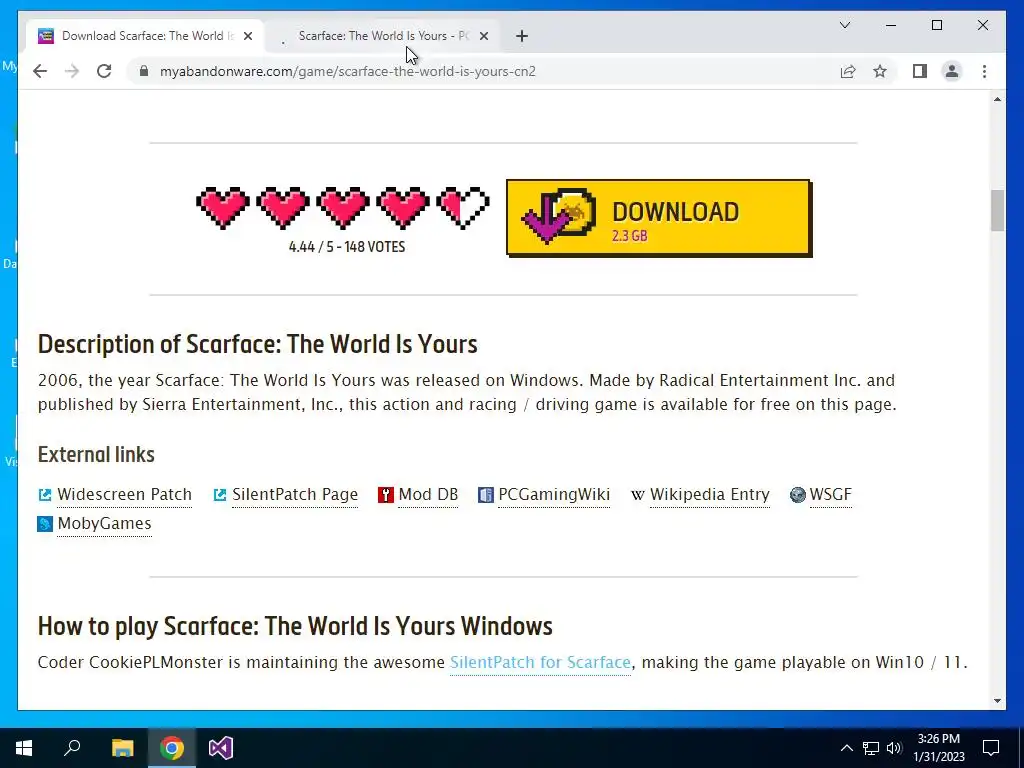Click the "Description of Scarface" heading

coord(257,344)
